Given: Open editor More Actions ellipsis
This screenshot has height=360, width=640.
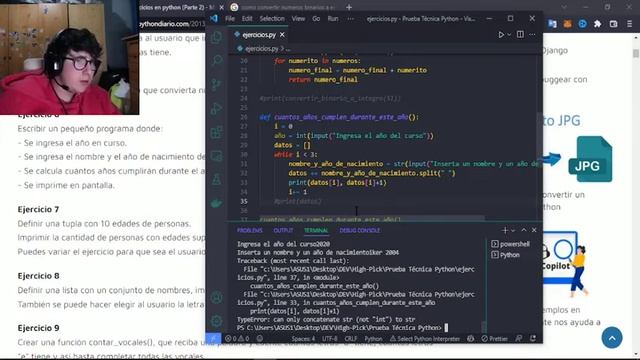Looking at the screenshot, I should coord(532,35).
